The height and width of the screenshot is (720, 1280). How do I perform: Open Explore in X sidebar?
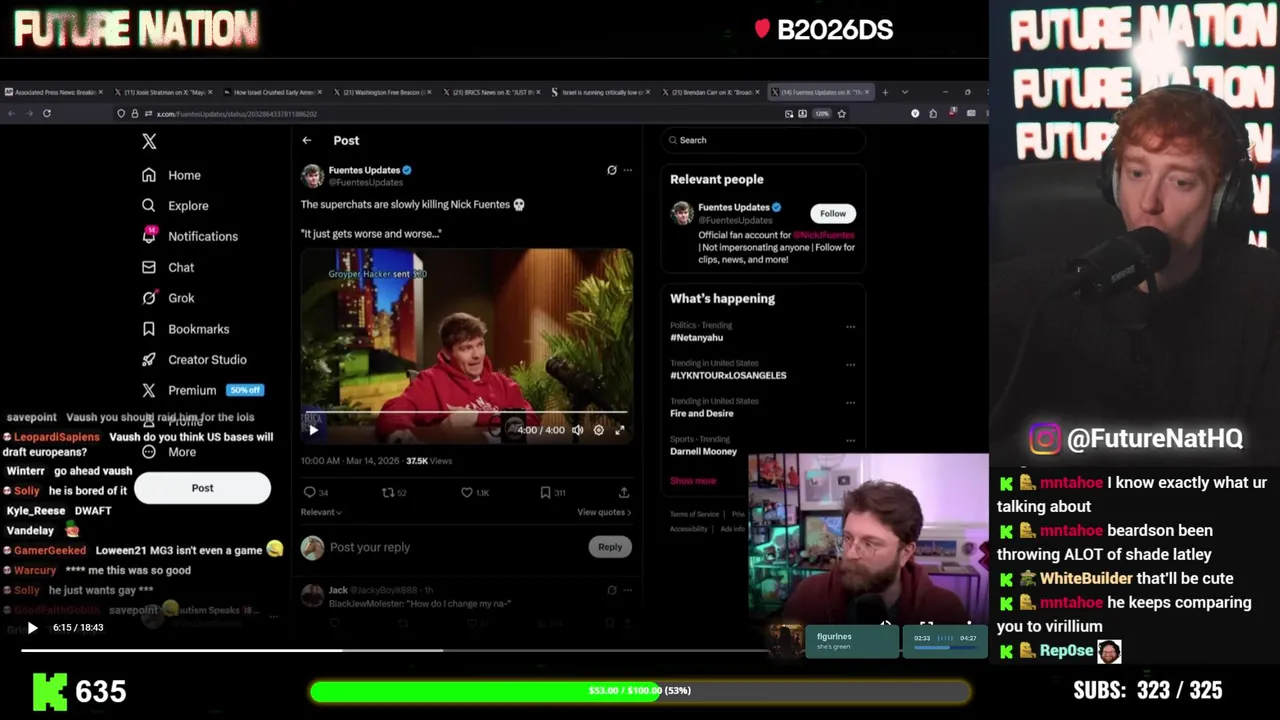175,206
